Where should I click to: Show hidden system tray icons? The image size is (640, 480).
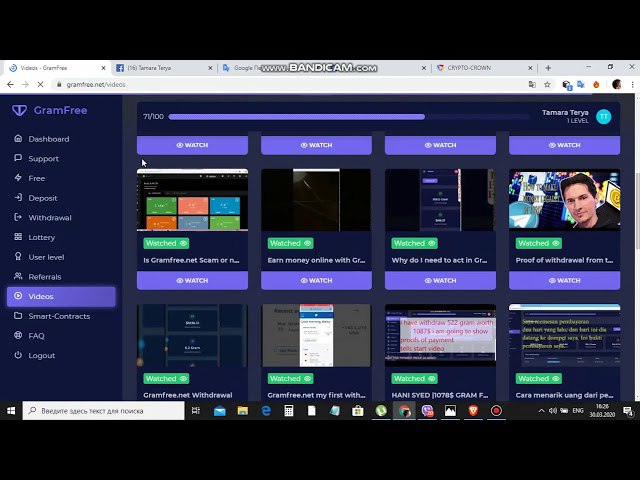click(x=542, y=411)
